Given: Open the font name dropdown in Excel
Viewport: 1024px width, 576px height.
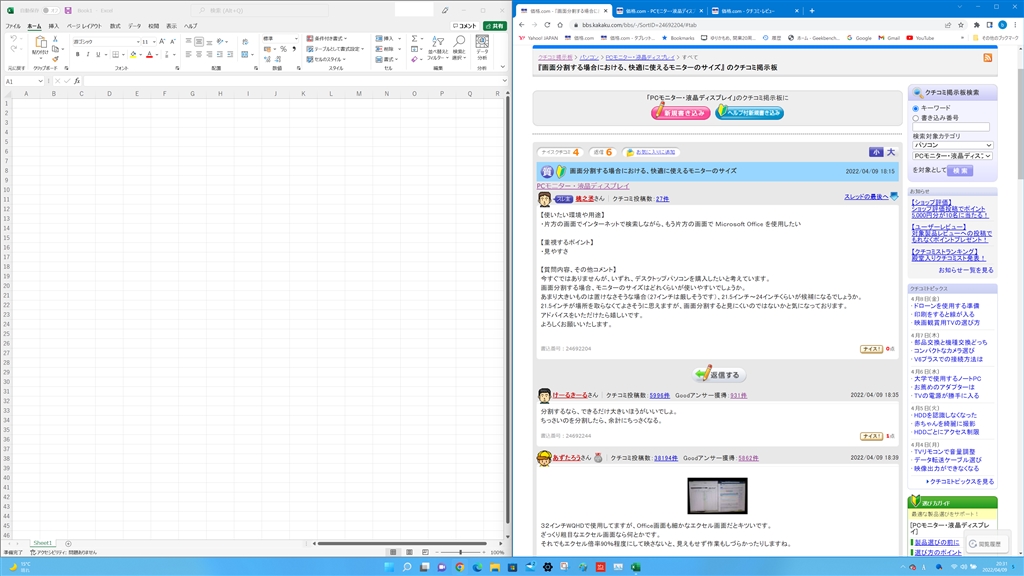Looking at the screenshot, I should (138, 42).
